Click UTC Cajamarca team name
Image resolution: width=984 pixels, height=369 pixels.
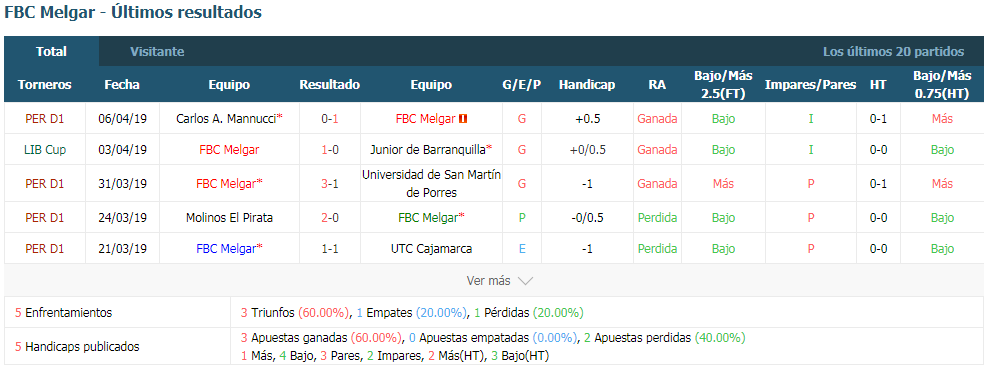click(431, 249)
